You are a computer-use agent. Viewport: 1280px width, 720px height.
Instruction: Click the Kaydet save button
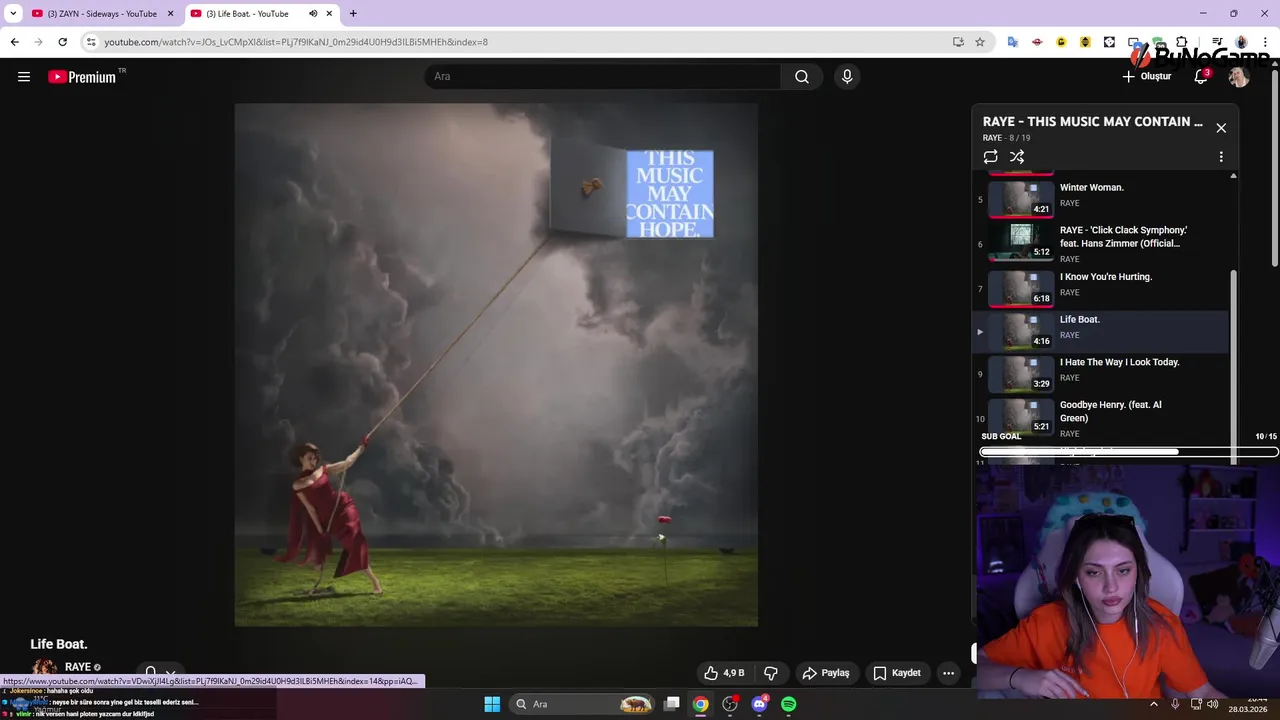pos(897,673)
